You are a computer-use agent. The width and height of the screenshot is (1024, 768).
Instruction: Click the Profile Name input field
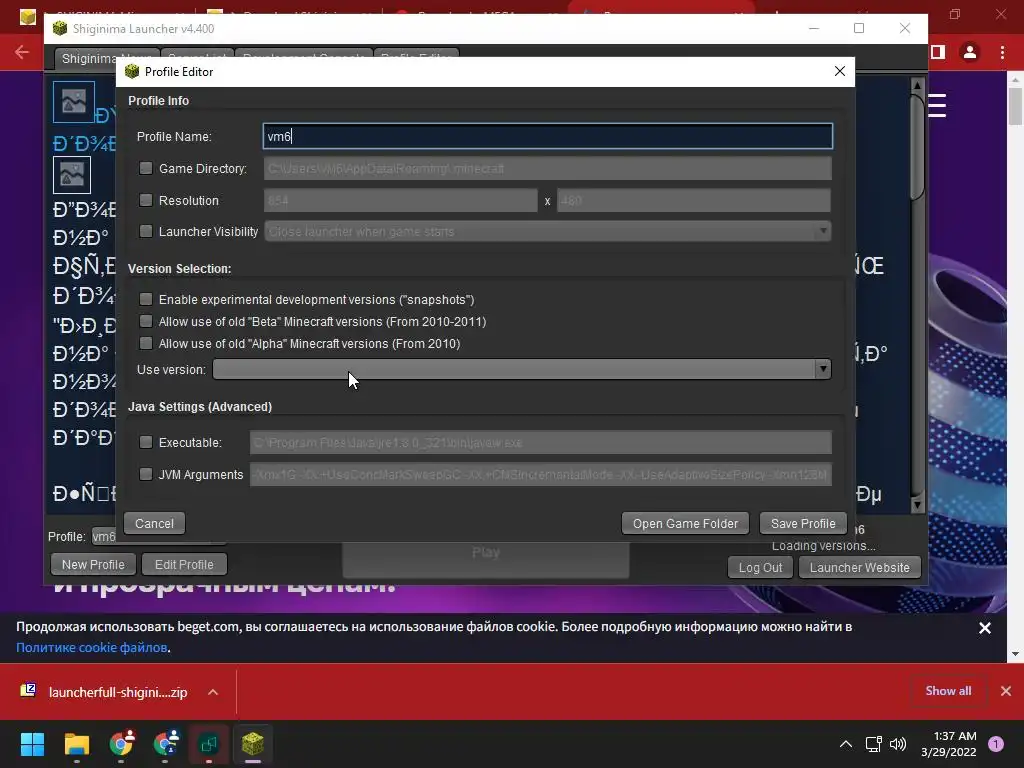[x=547, y=136]
